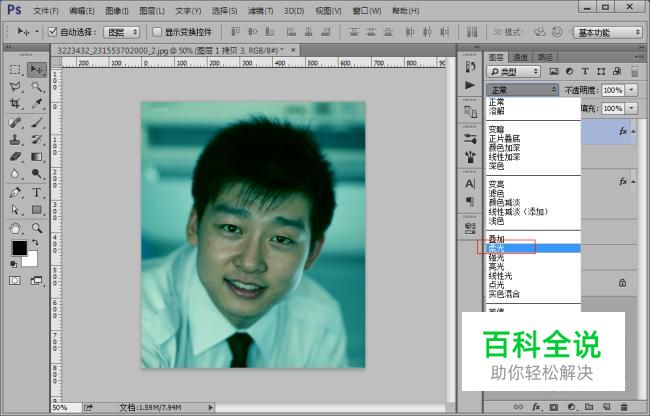Select the Horizontal Type tool
The image size is (650, 416).
tap(36, 193)
